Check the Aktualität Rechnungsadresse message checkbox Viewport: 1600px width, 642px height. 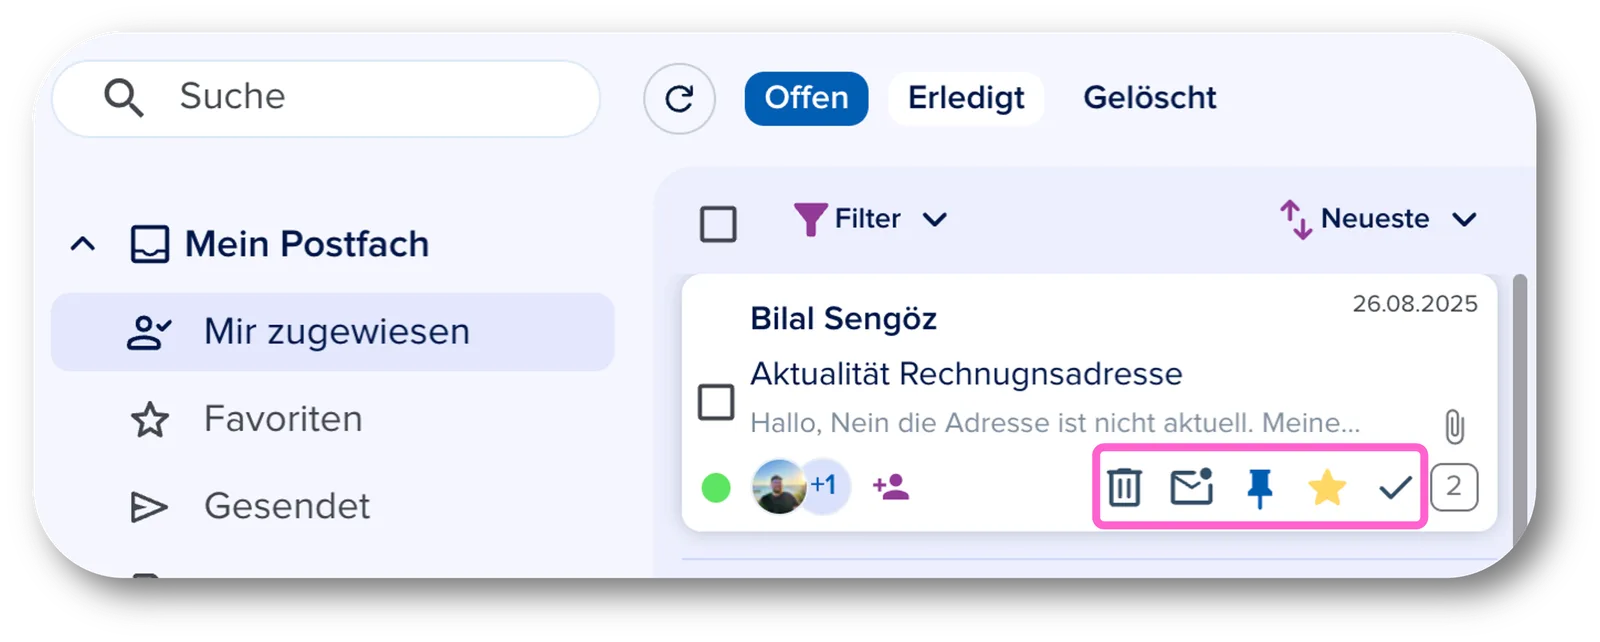716,402
